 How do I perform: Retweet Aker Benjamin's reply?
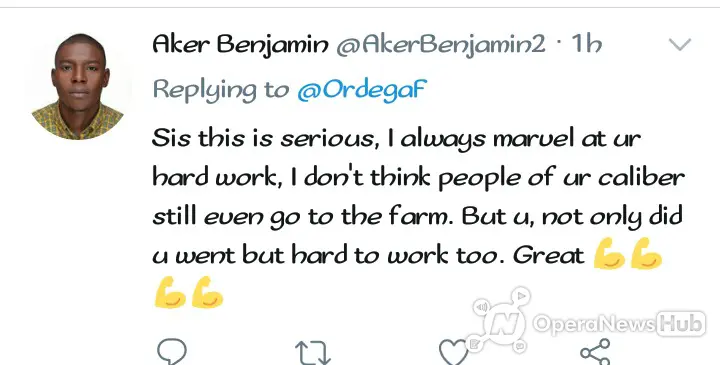(x=313, y=353)
